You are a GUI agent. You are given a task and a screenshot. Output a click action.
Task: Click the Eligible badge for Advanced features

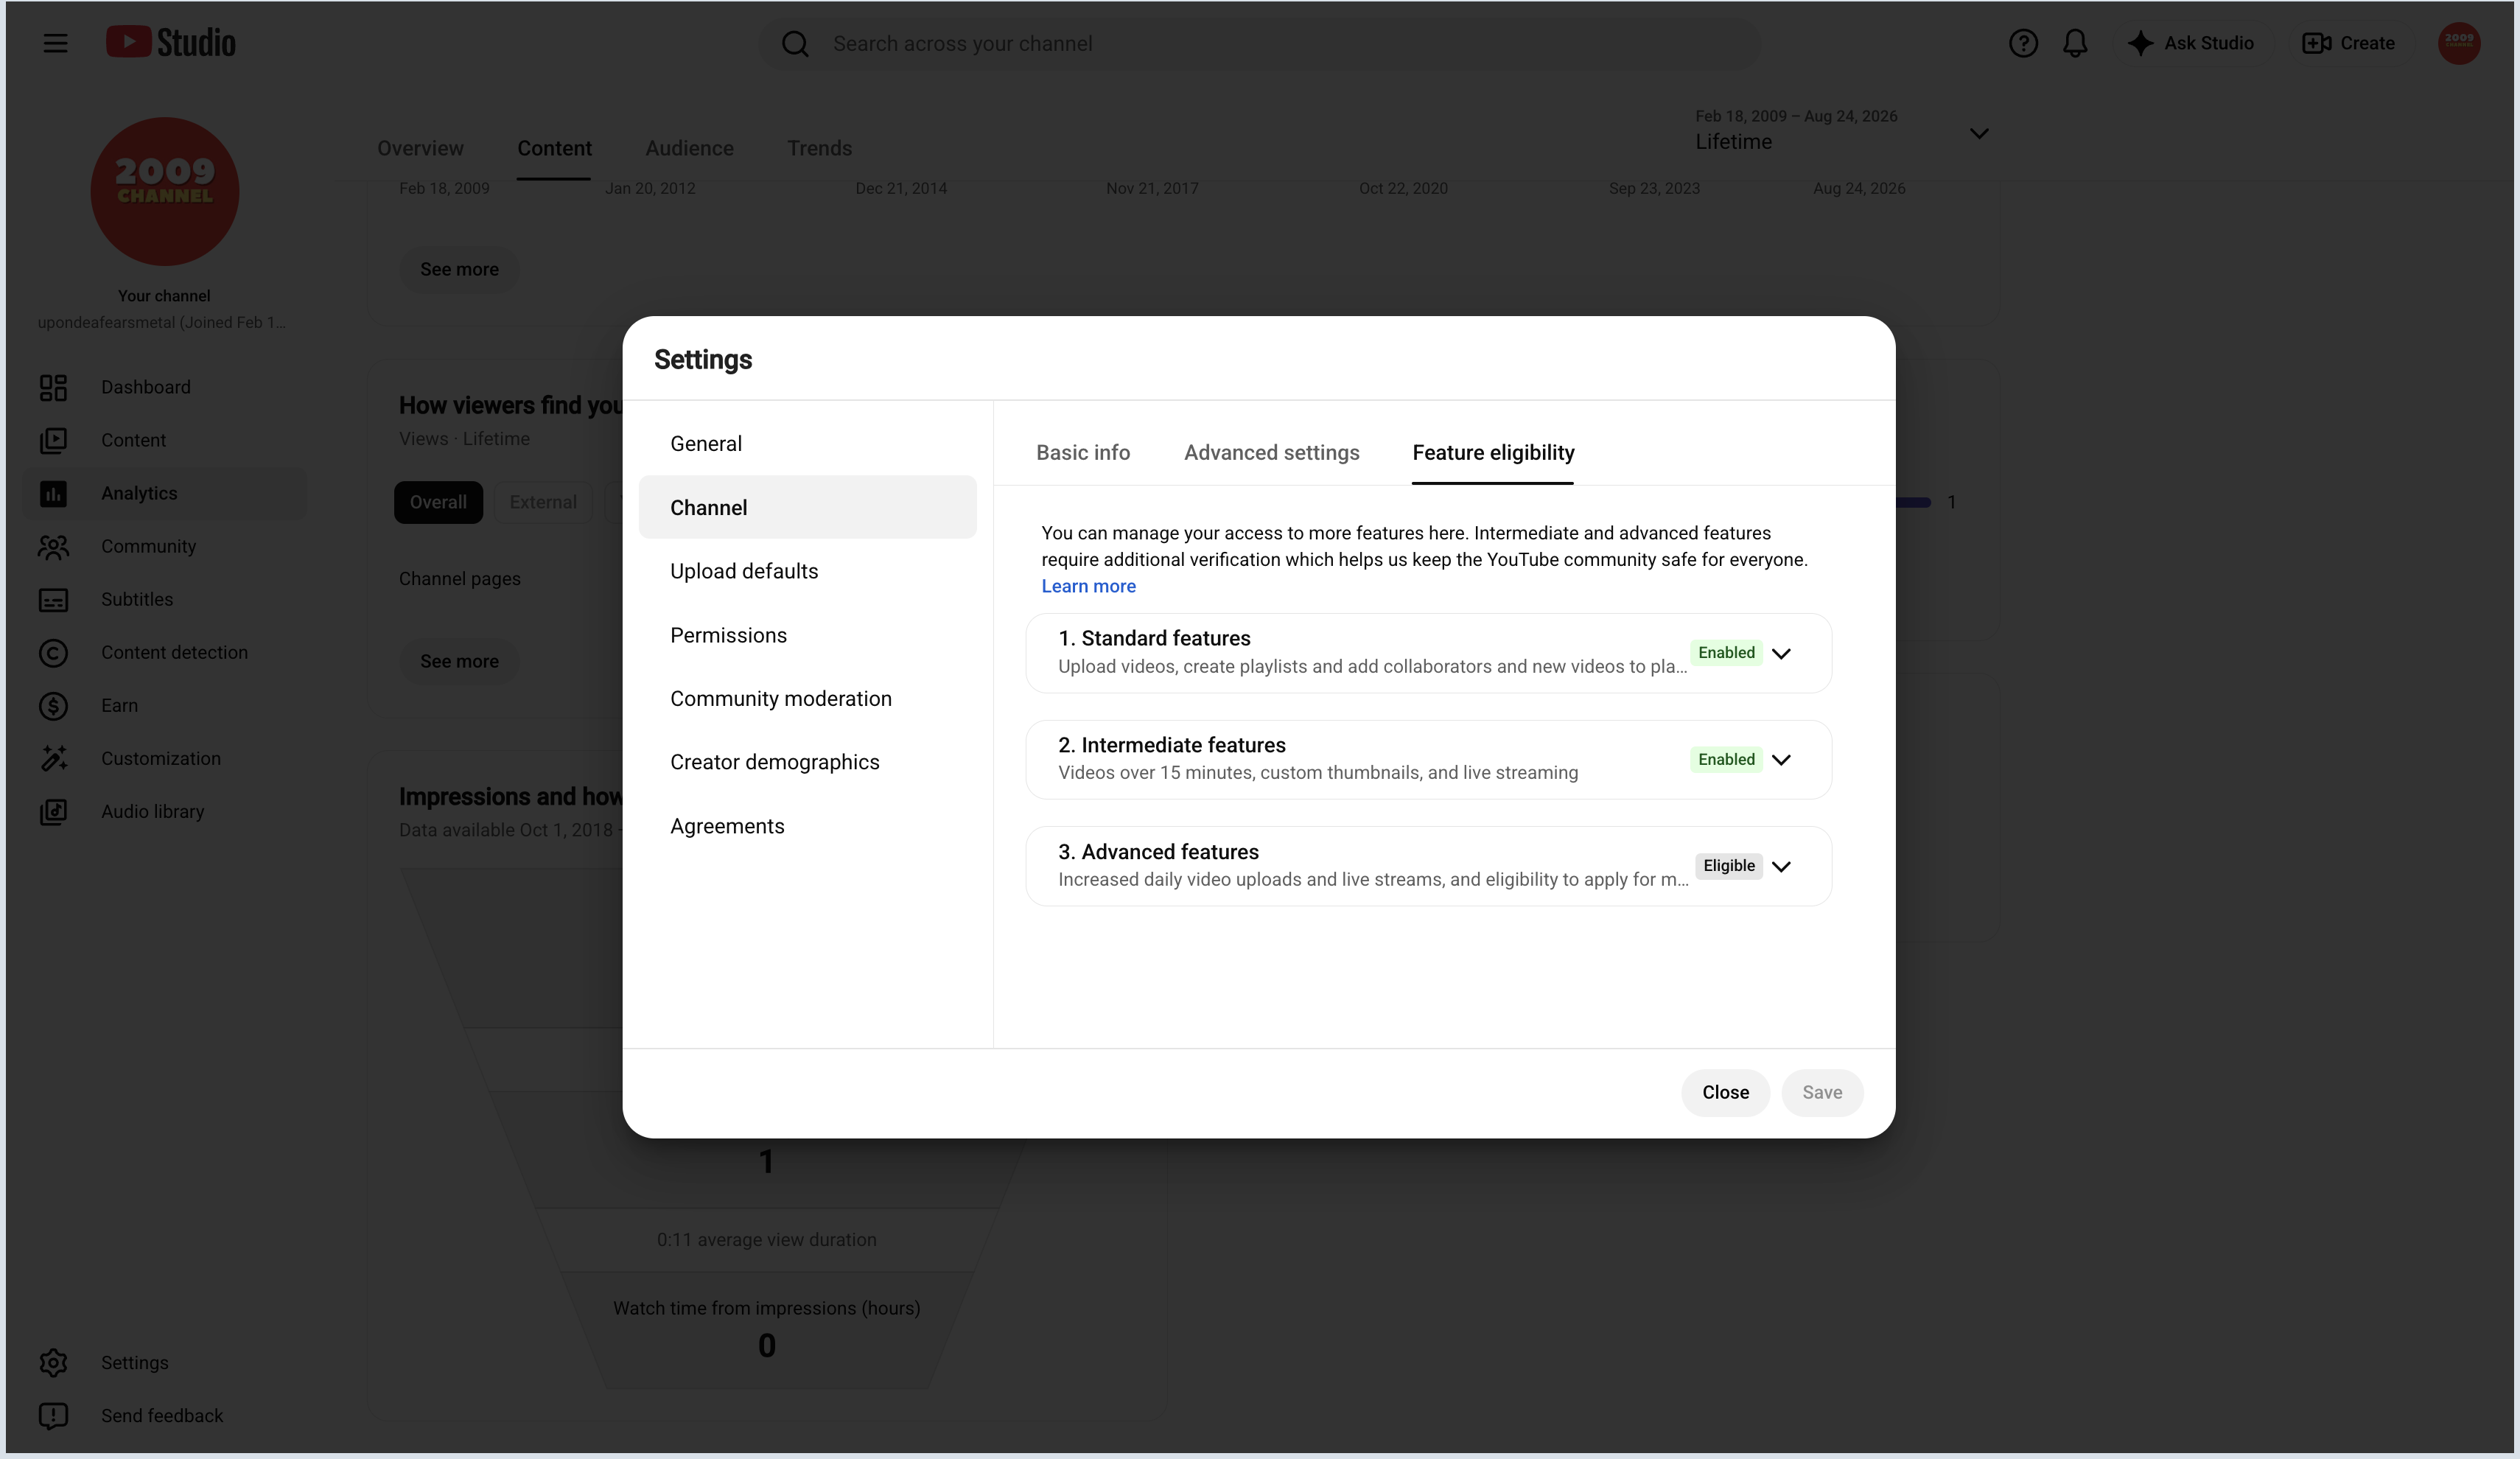click(x=1729, y=866)
